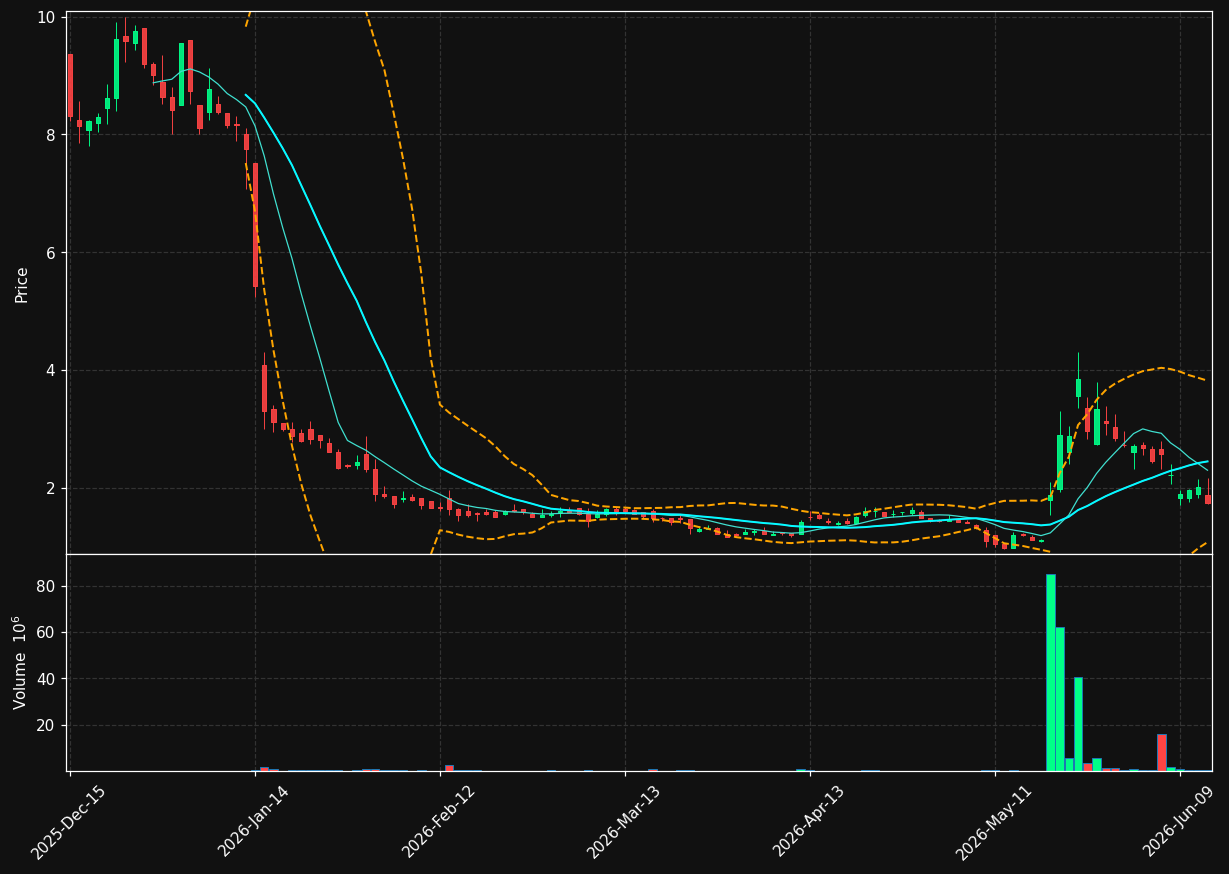
Task: Click the tallest green volume bar
Action: click(x=1050, y=672)
